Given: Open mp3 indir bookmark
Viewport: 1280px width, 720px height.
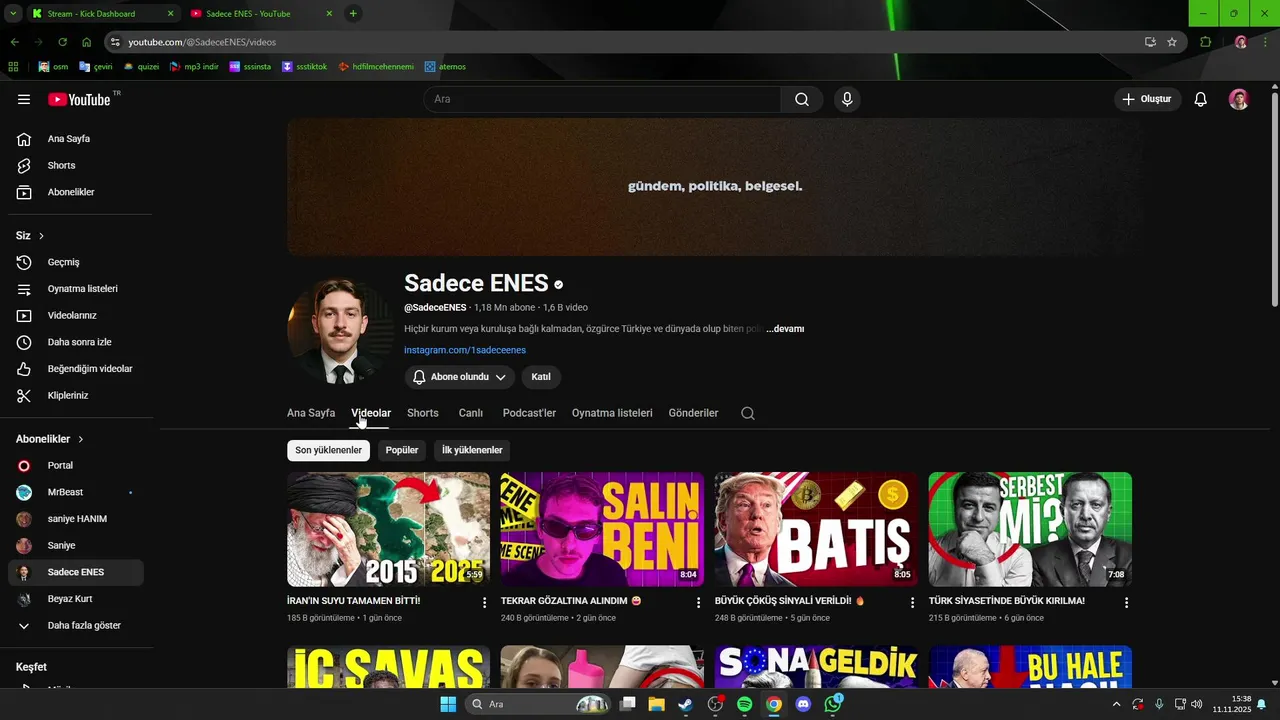Looking at the screenshot, I should pos(194,67).
